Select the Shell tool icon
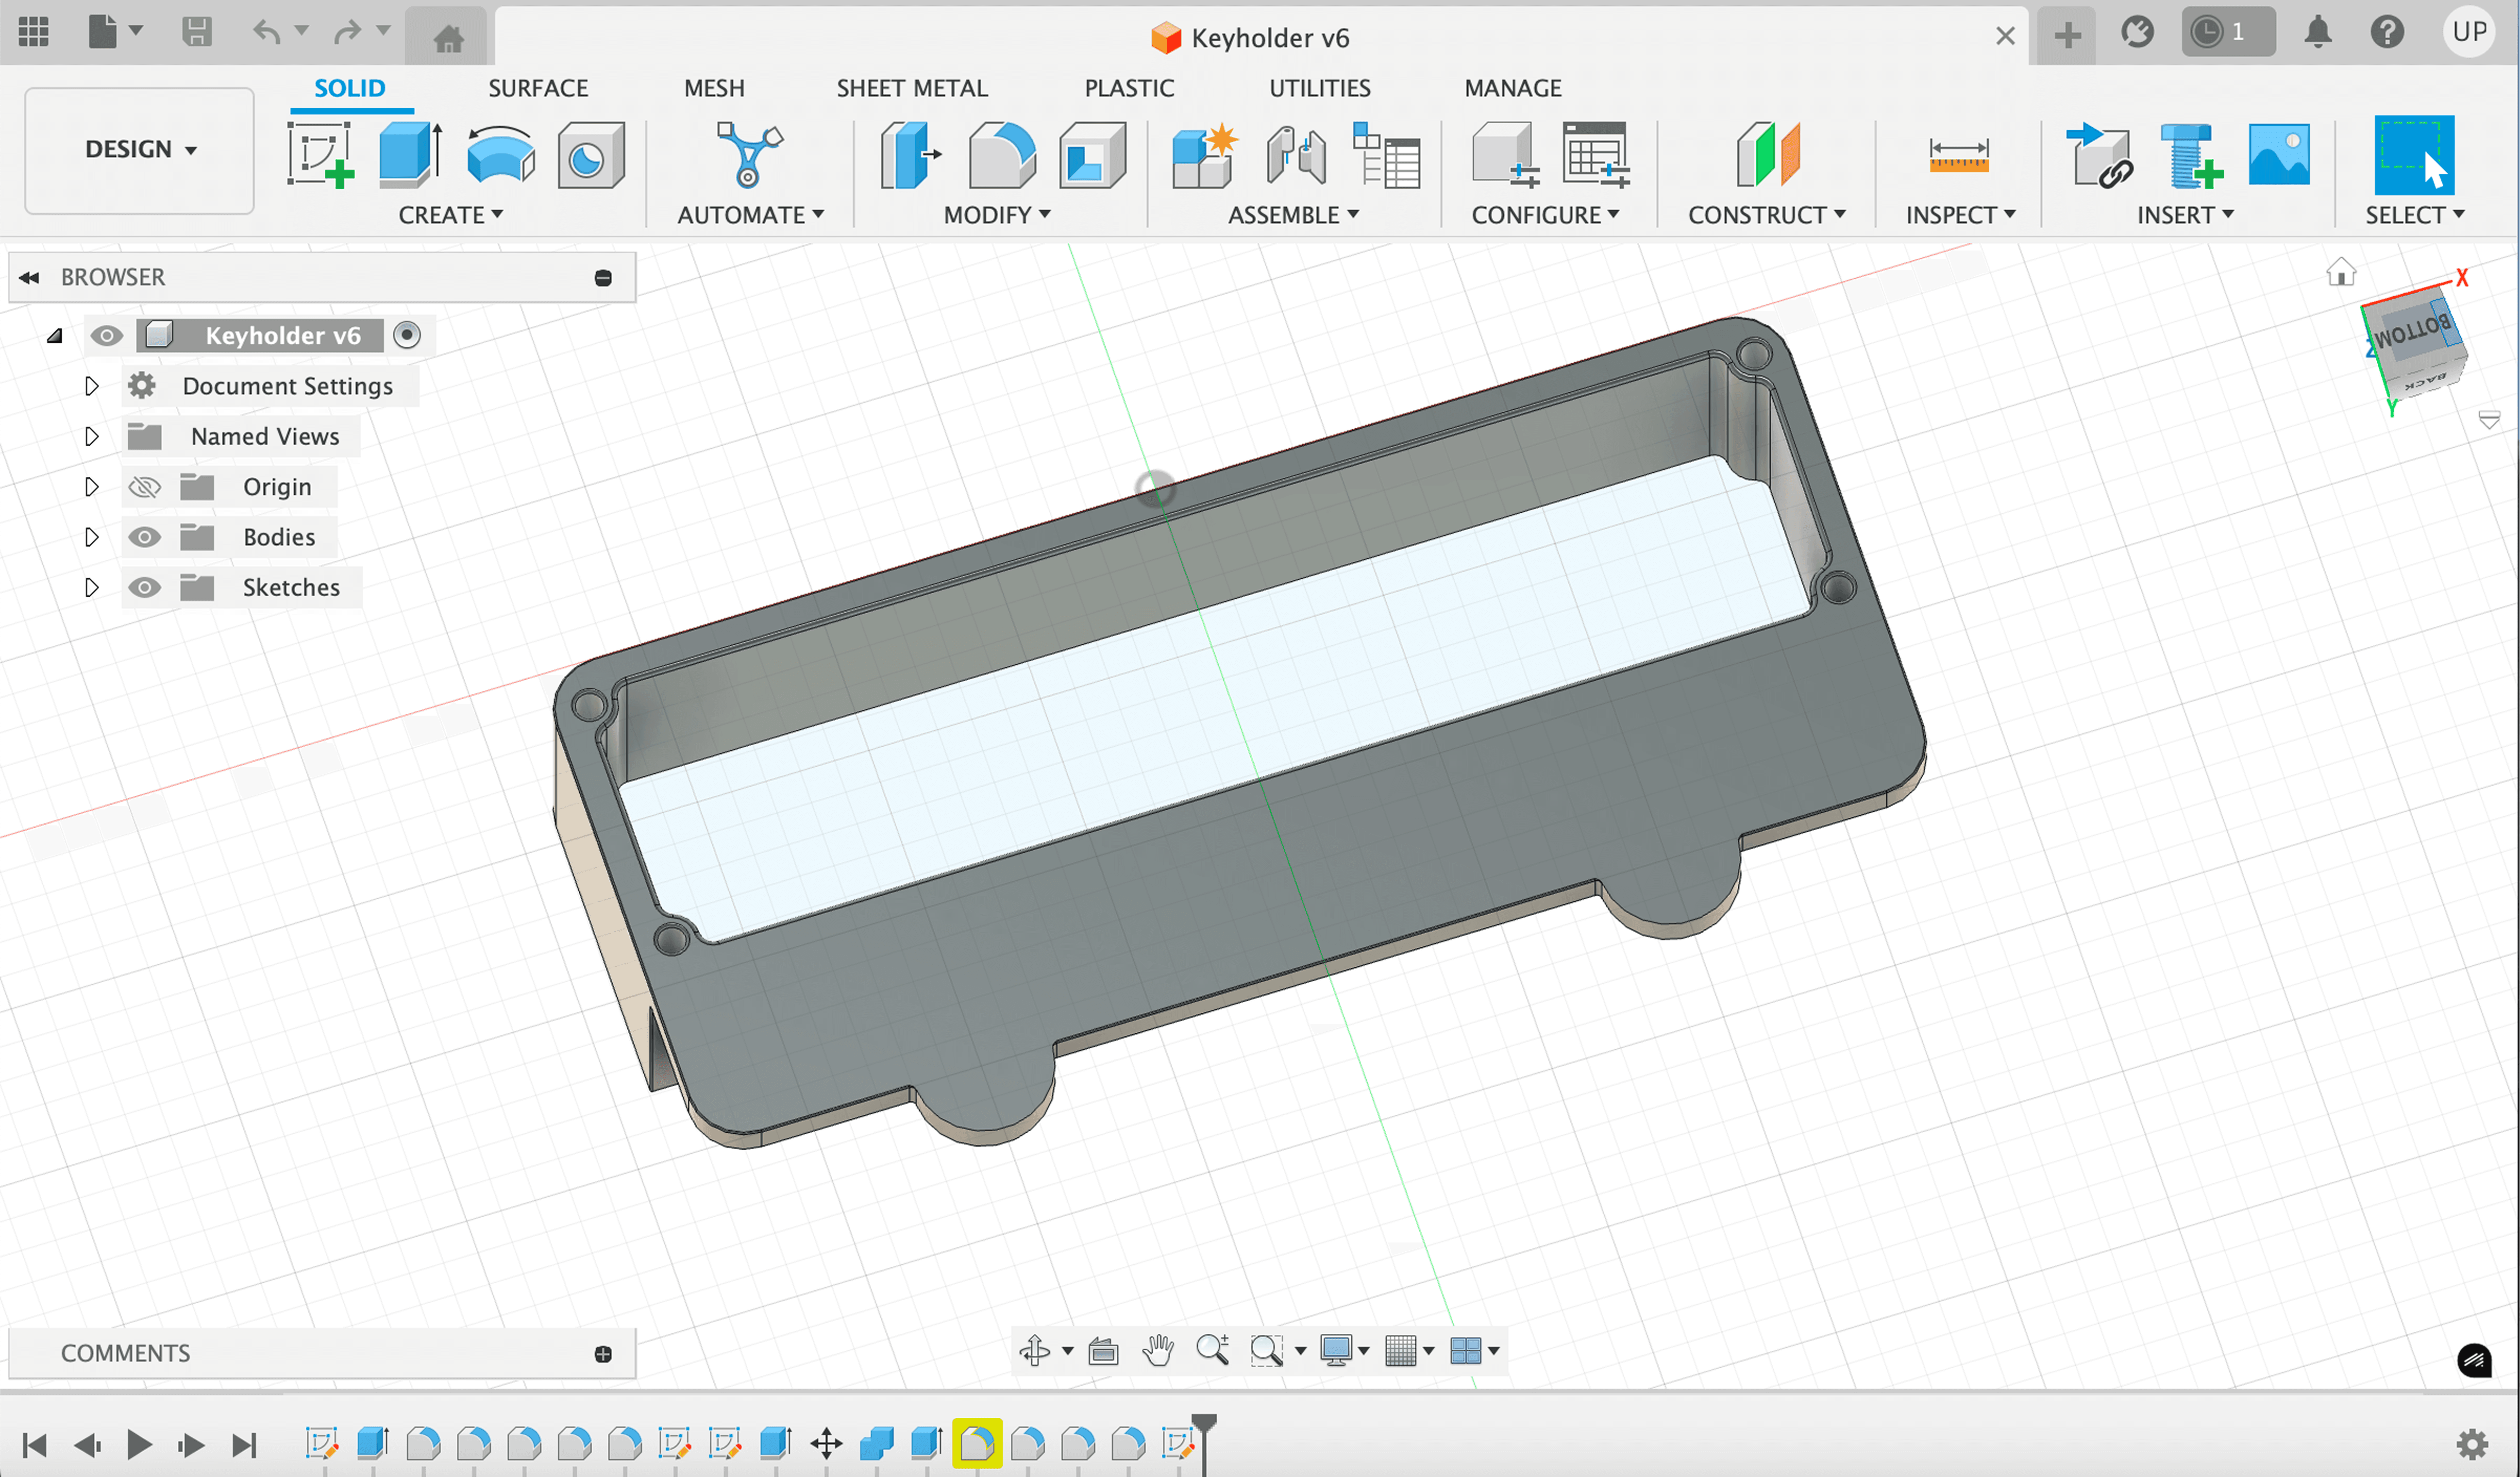 click(1092, 155)
